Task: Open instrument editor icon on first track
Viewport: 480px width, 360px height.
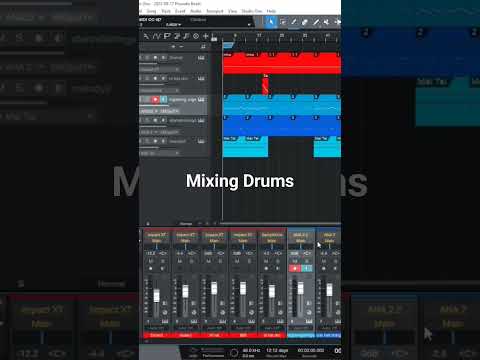Action: (x=201, y=58)
